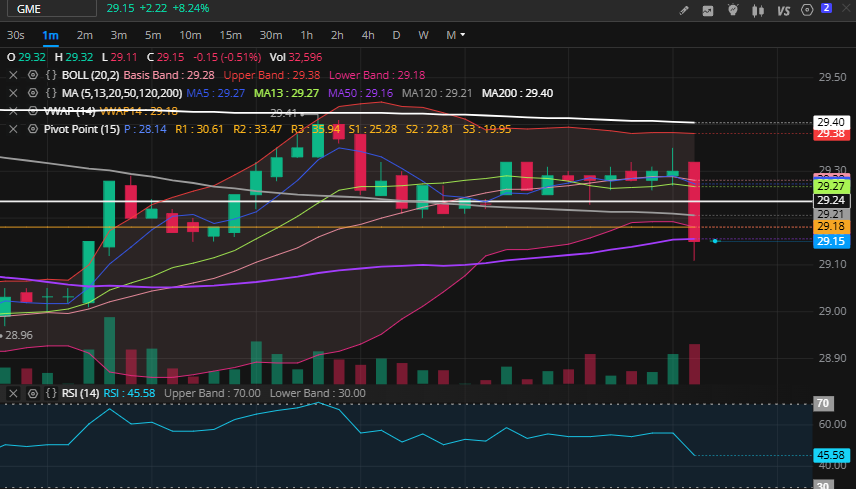The width and height of the screenshot is (856, 489).
Task: Select the 10m timeframe
Action: point(191,35)
